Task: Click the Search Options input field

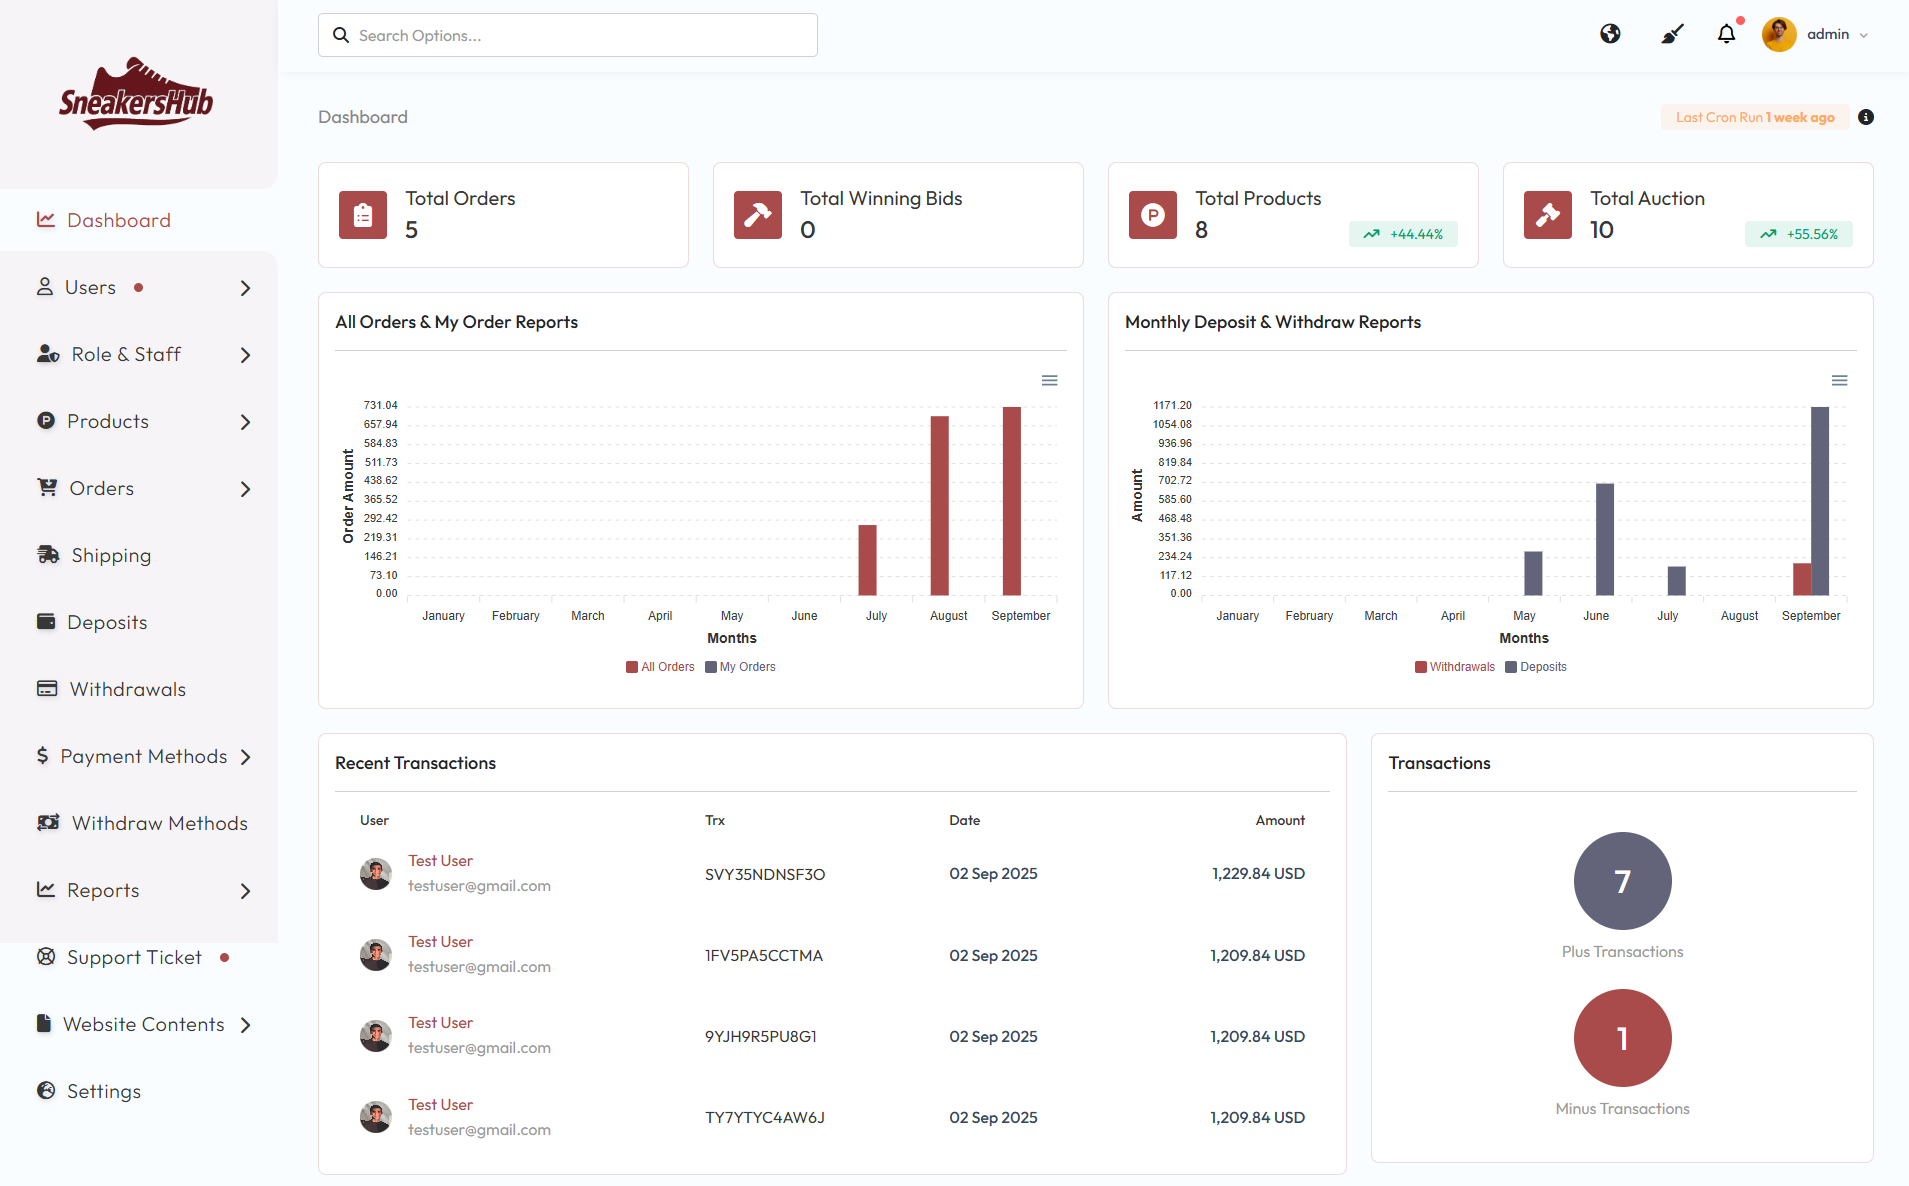Action: (568, 35)
